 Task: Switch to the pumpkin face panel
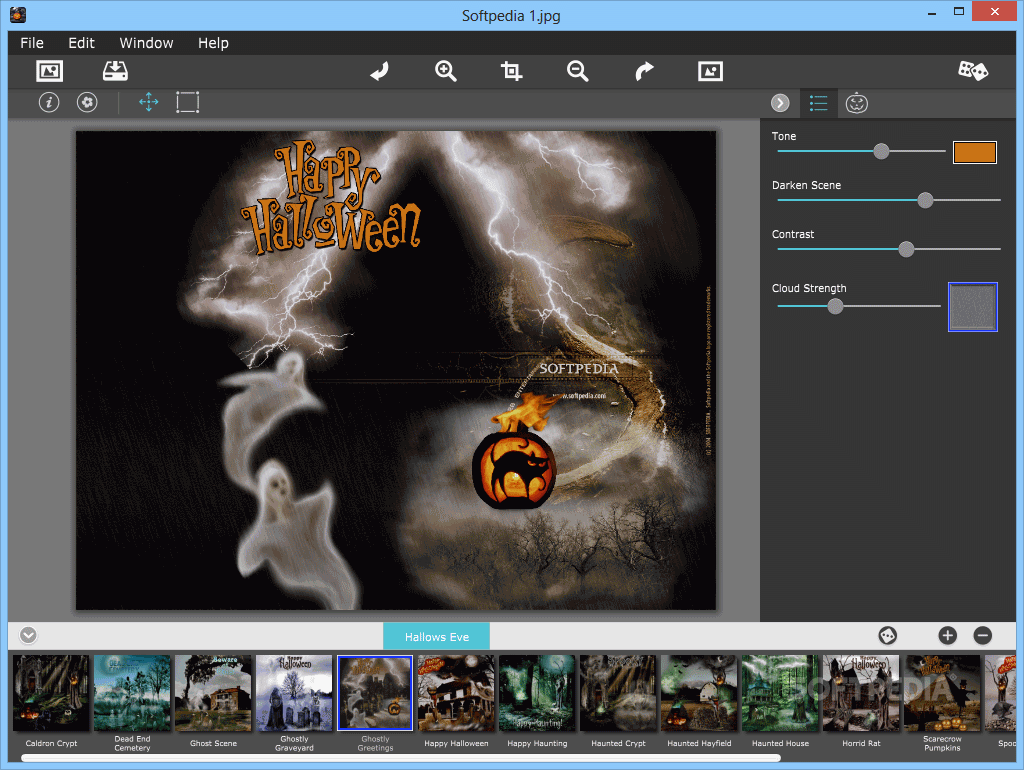856,103
